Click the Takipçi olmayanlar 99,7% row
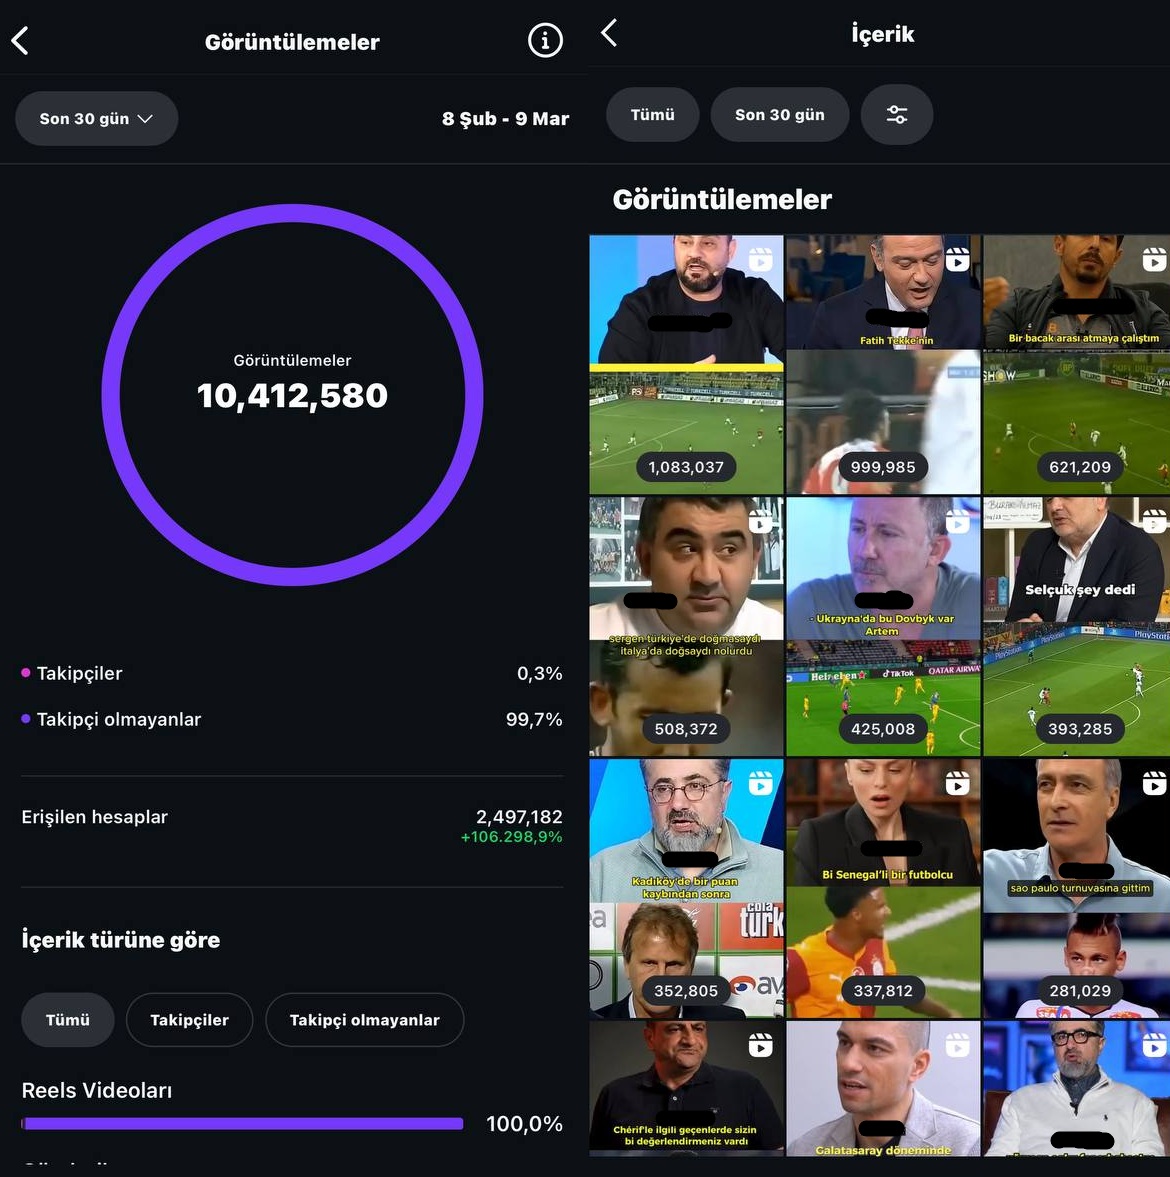 [x=292, y=720]
